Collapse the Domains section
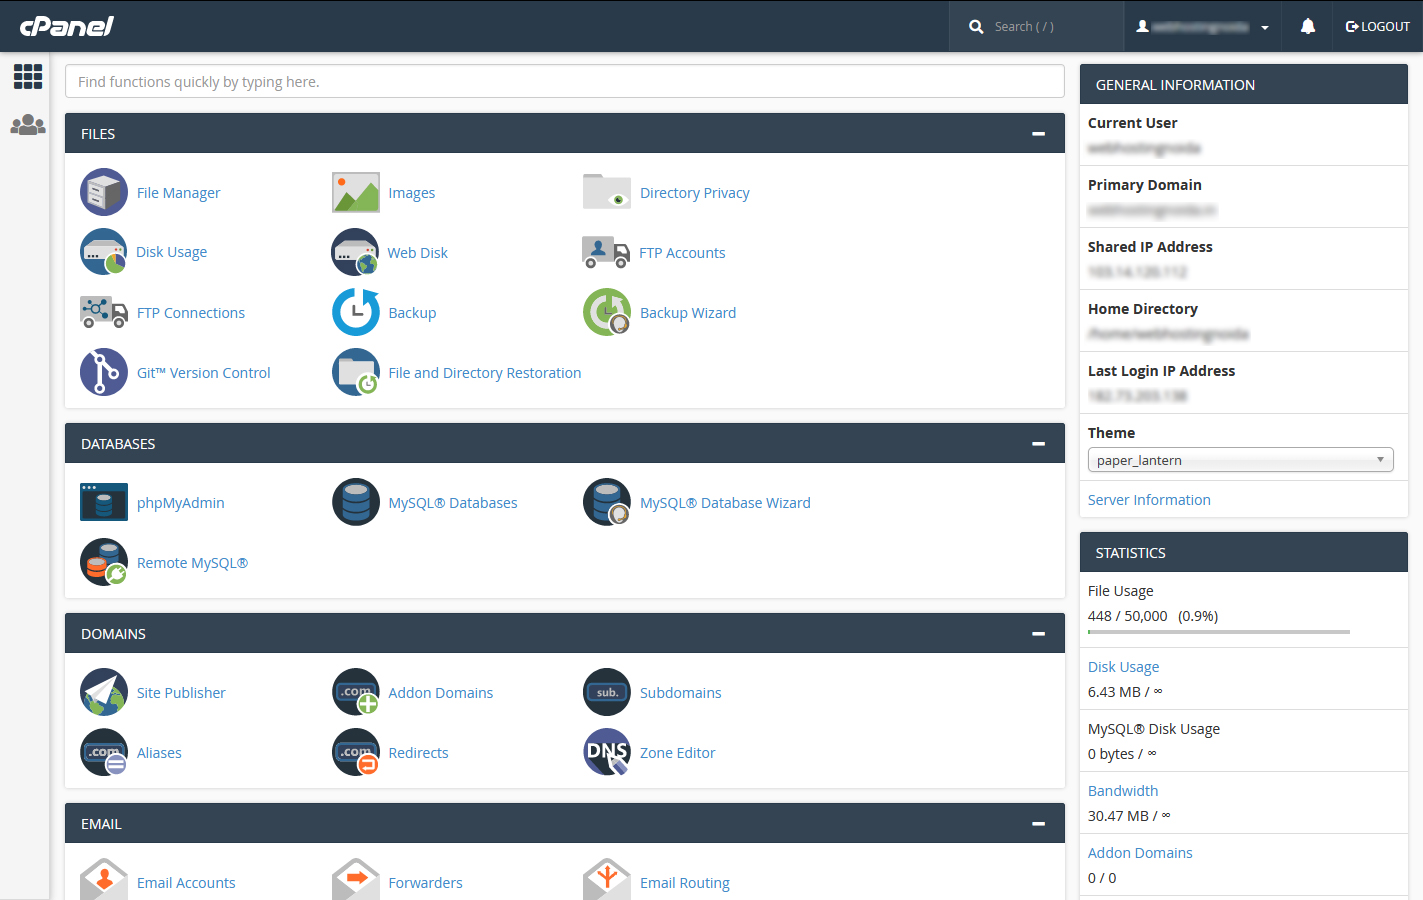The height and width of the screenshot is (900, 1423). pyautogui.click(x=1038, y=634)
